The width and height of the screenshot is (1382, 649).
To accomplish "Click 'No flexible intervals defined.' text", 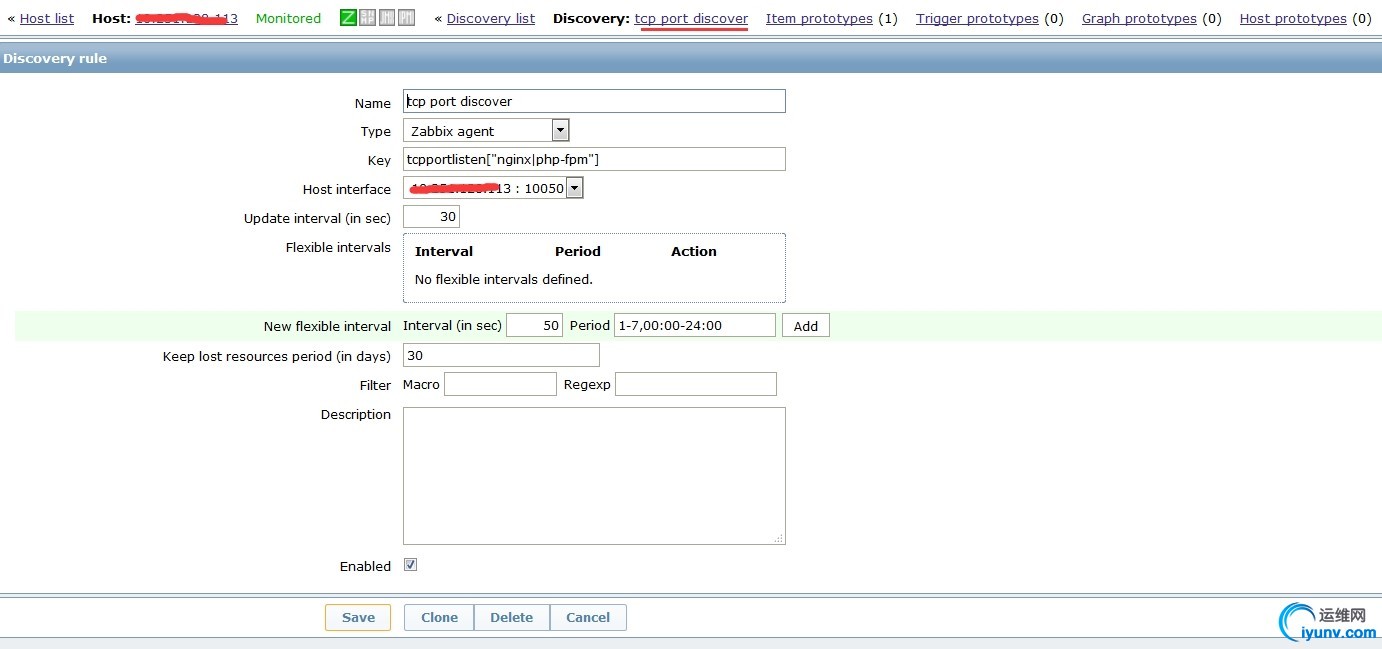I will 504,279.
